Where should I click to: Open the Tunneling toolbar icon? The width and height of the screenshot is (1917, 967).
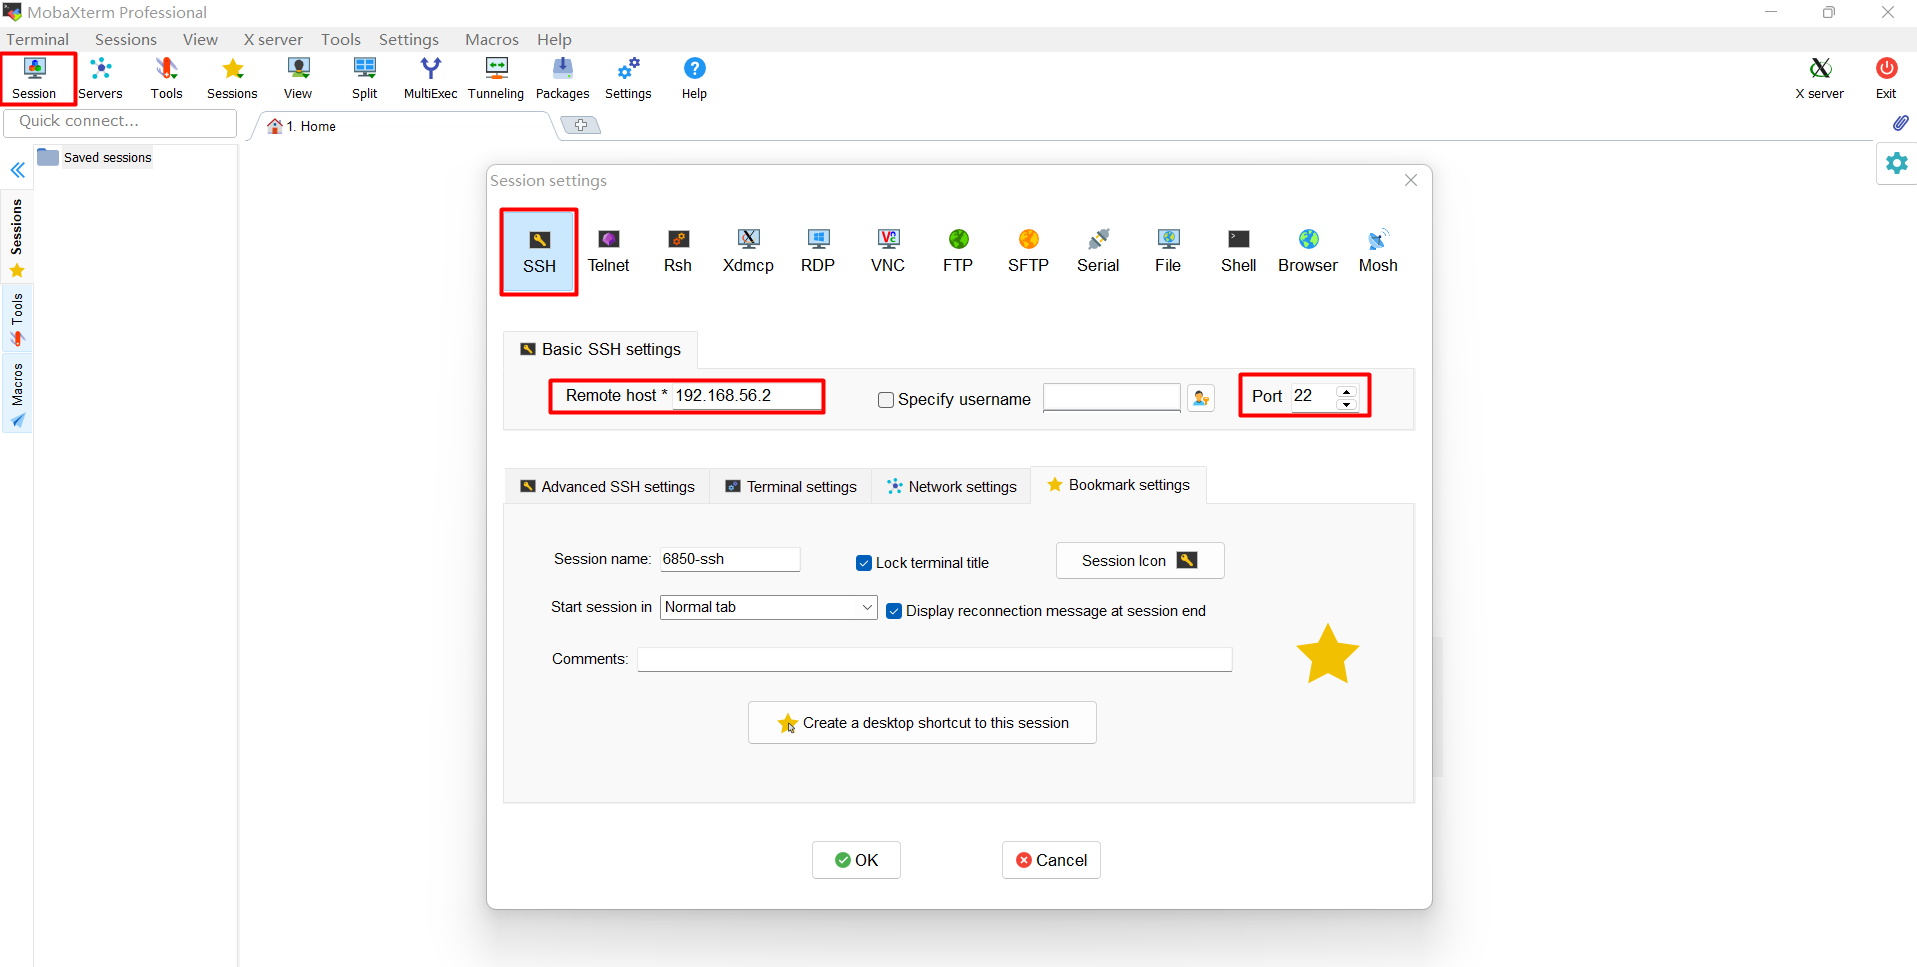click(496, 78)
